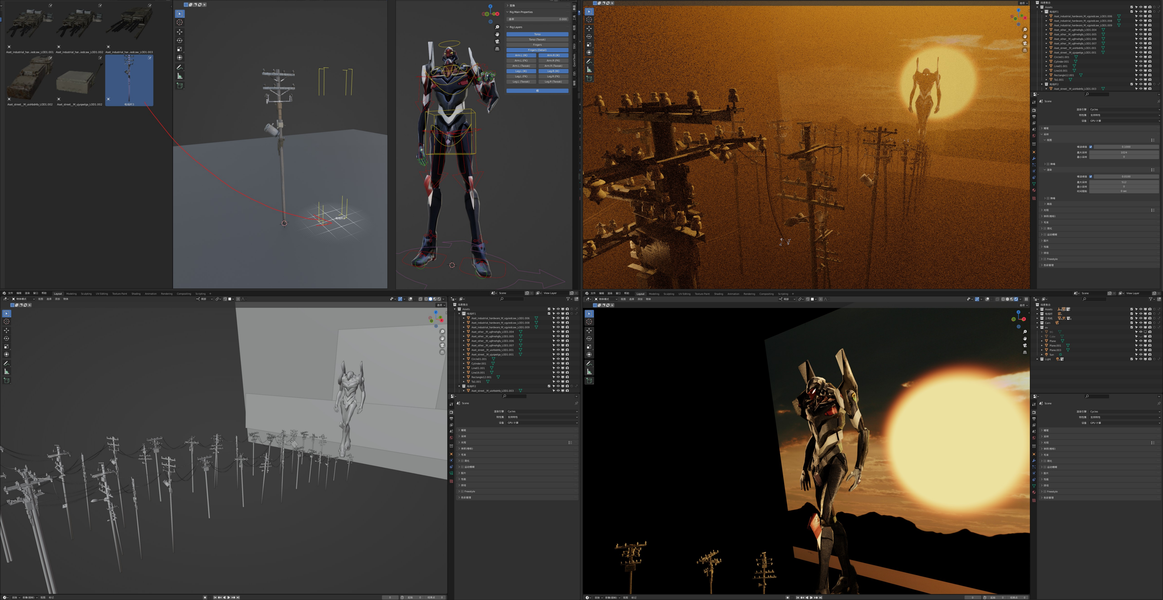This screenshot has height=600, width=1163.
Task: Click zoom magnifier icon in gray solid-view viewport
Action: click(x=442, y=332)
